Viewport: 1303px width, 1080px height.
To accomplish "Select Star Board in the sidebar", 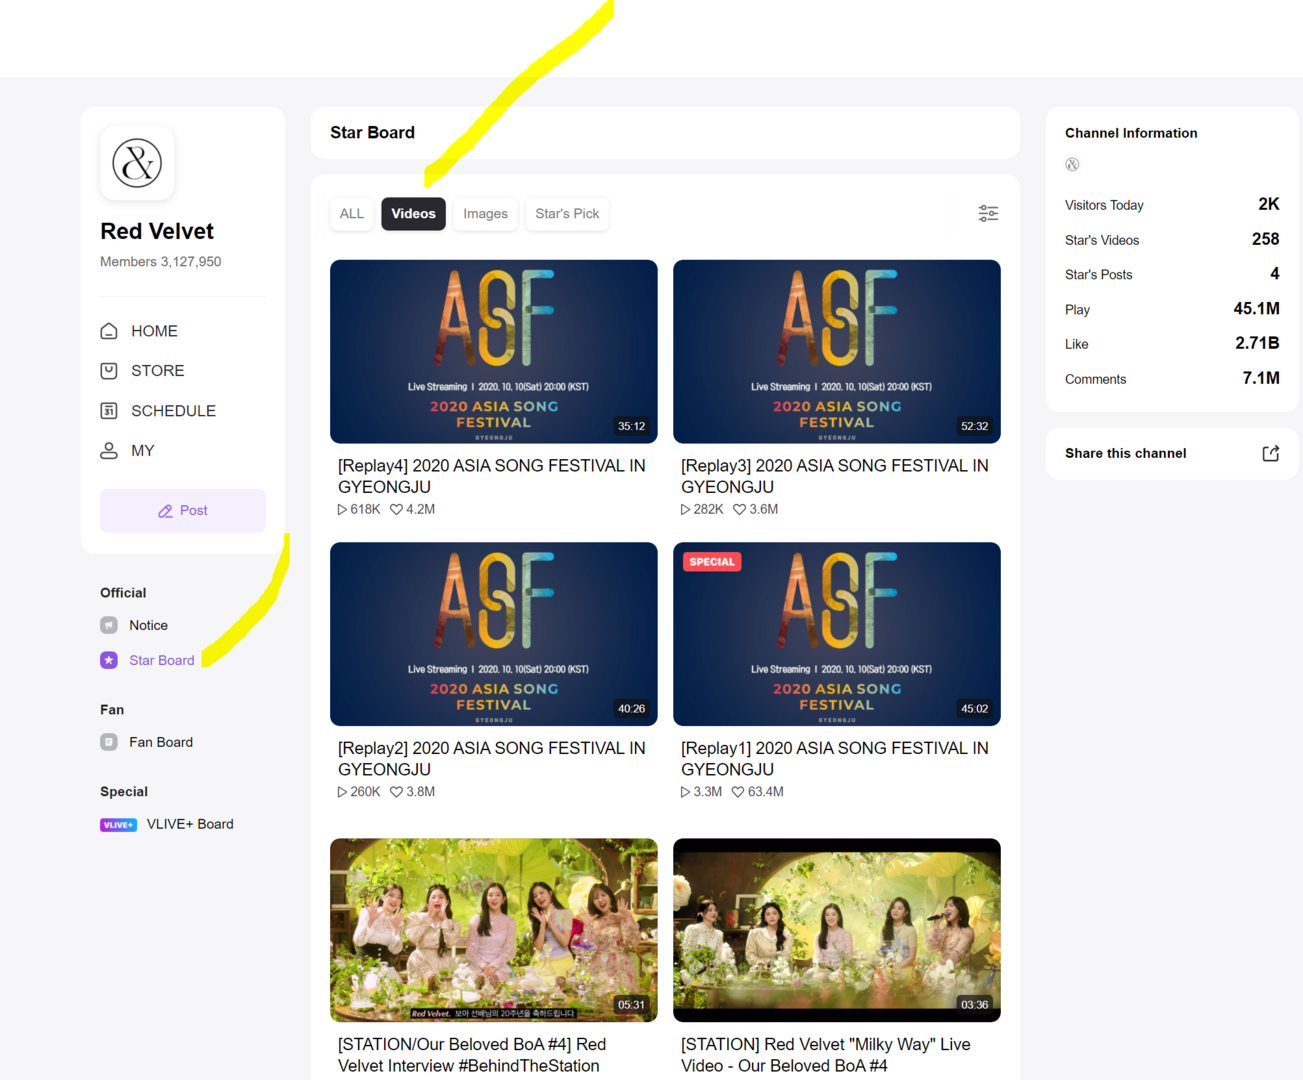I will tap(147, 660).
